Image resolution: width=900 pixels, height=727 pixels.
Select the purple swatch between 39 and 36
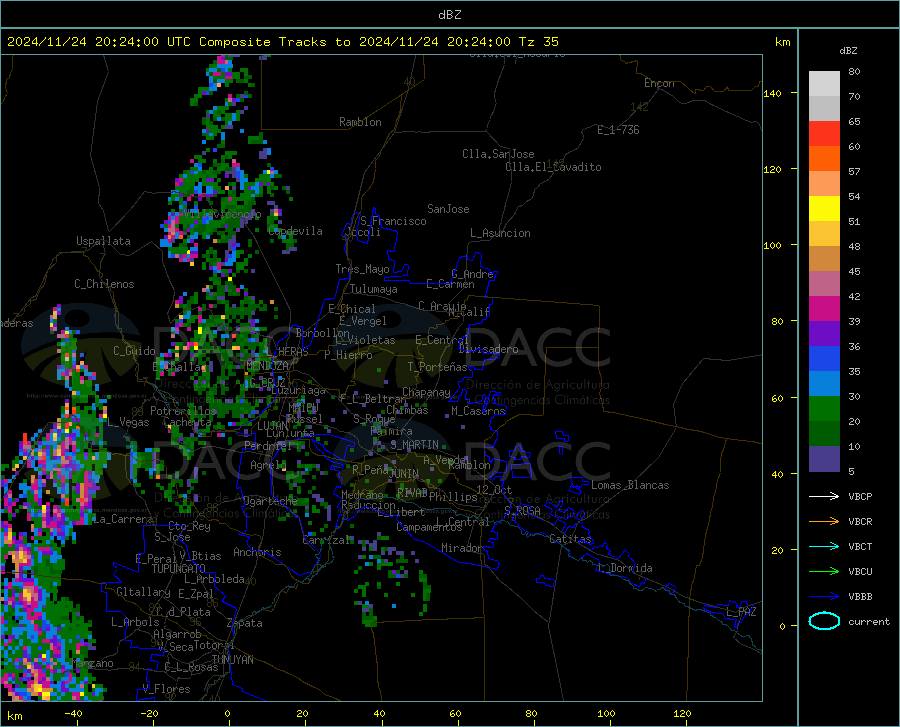pyautogui.click(x=824, y=334)
